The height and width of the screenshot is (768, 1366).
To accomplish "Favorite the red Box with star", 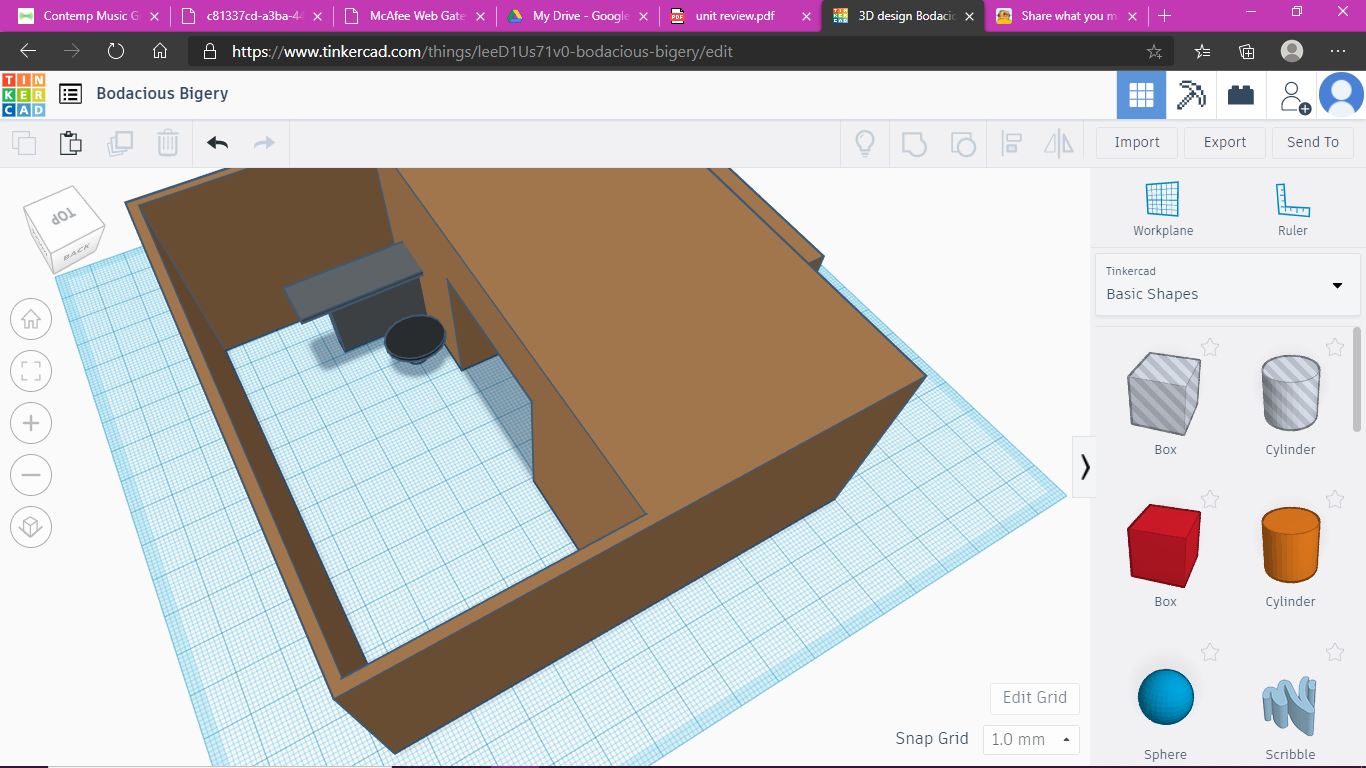I will [1210, 499].
